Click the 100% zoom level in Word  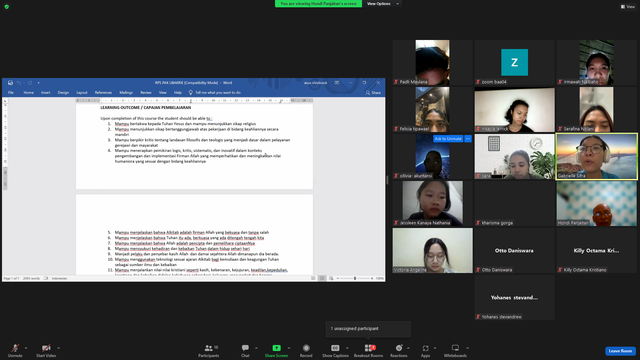pos(380,278)
